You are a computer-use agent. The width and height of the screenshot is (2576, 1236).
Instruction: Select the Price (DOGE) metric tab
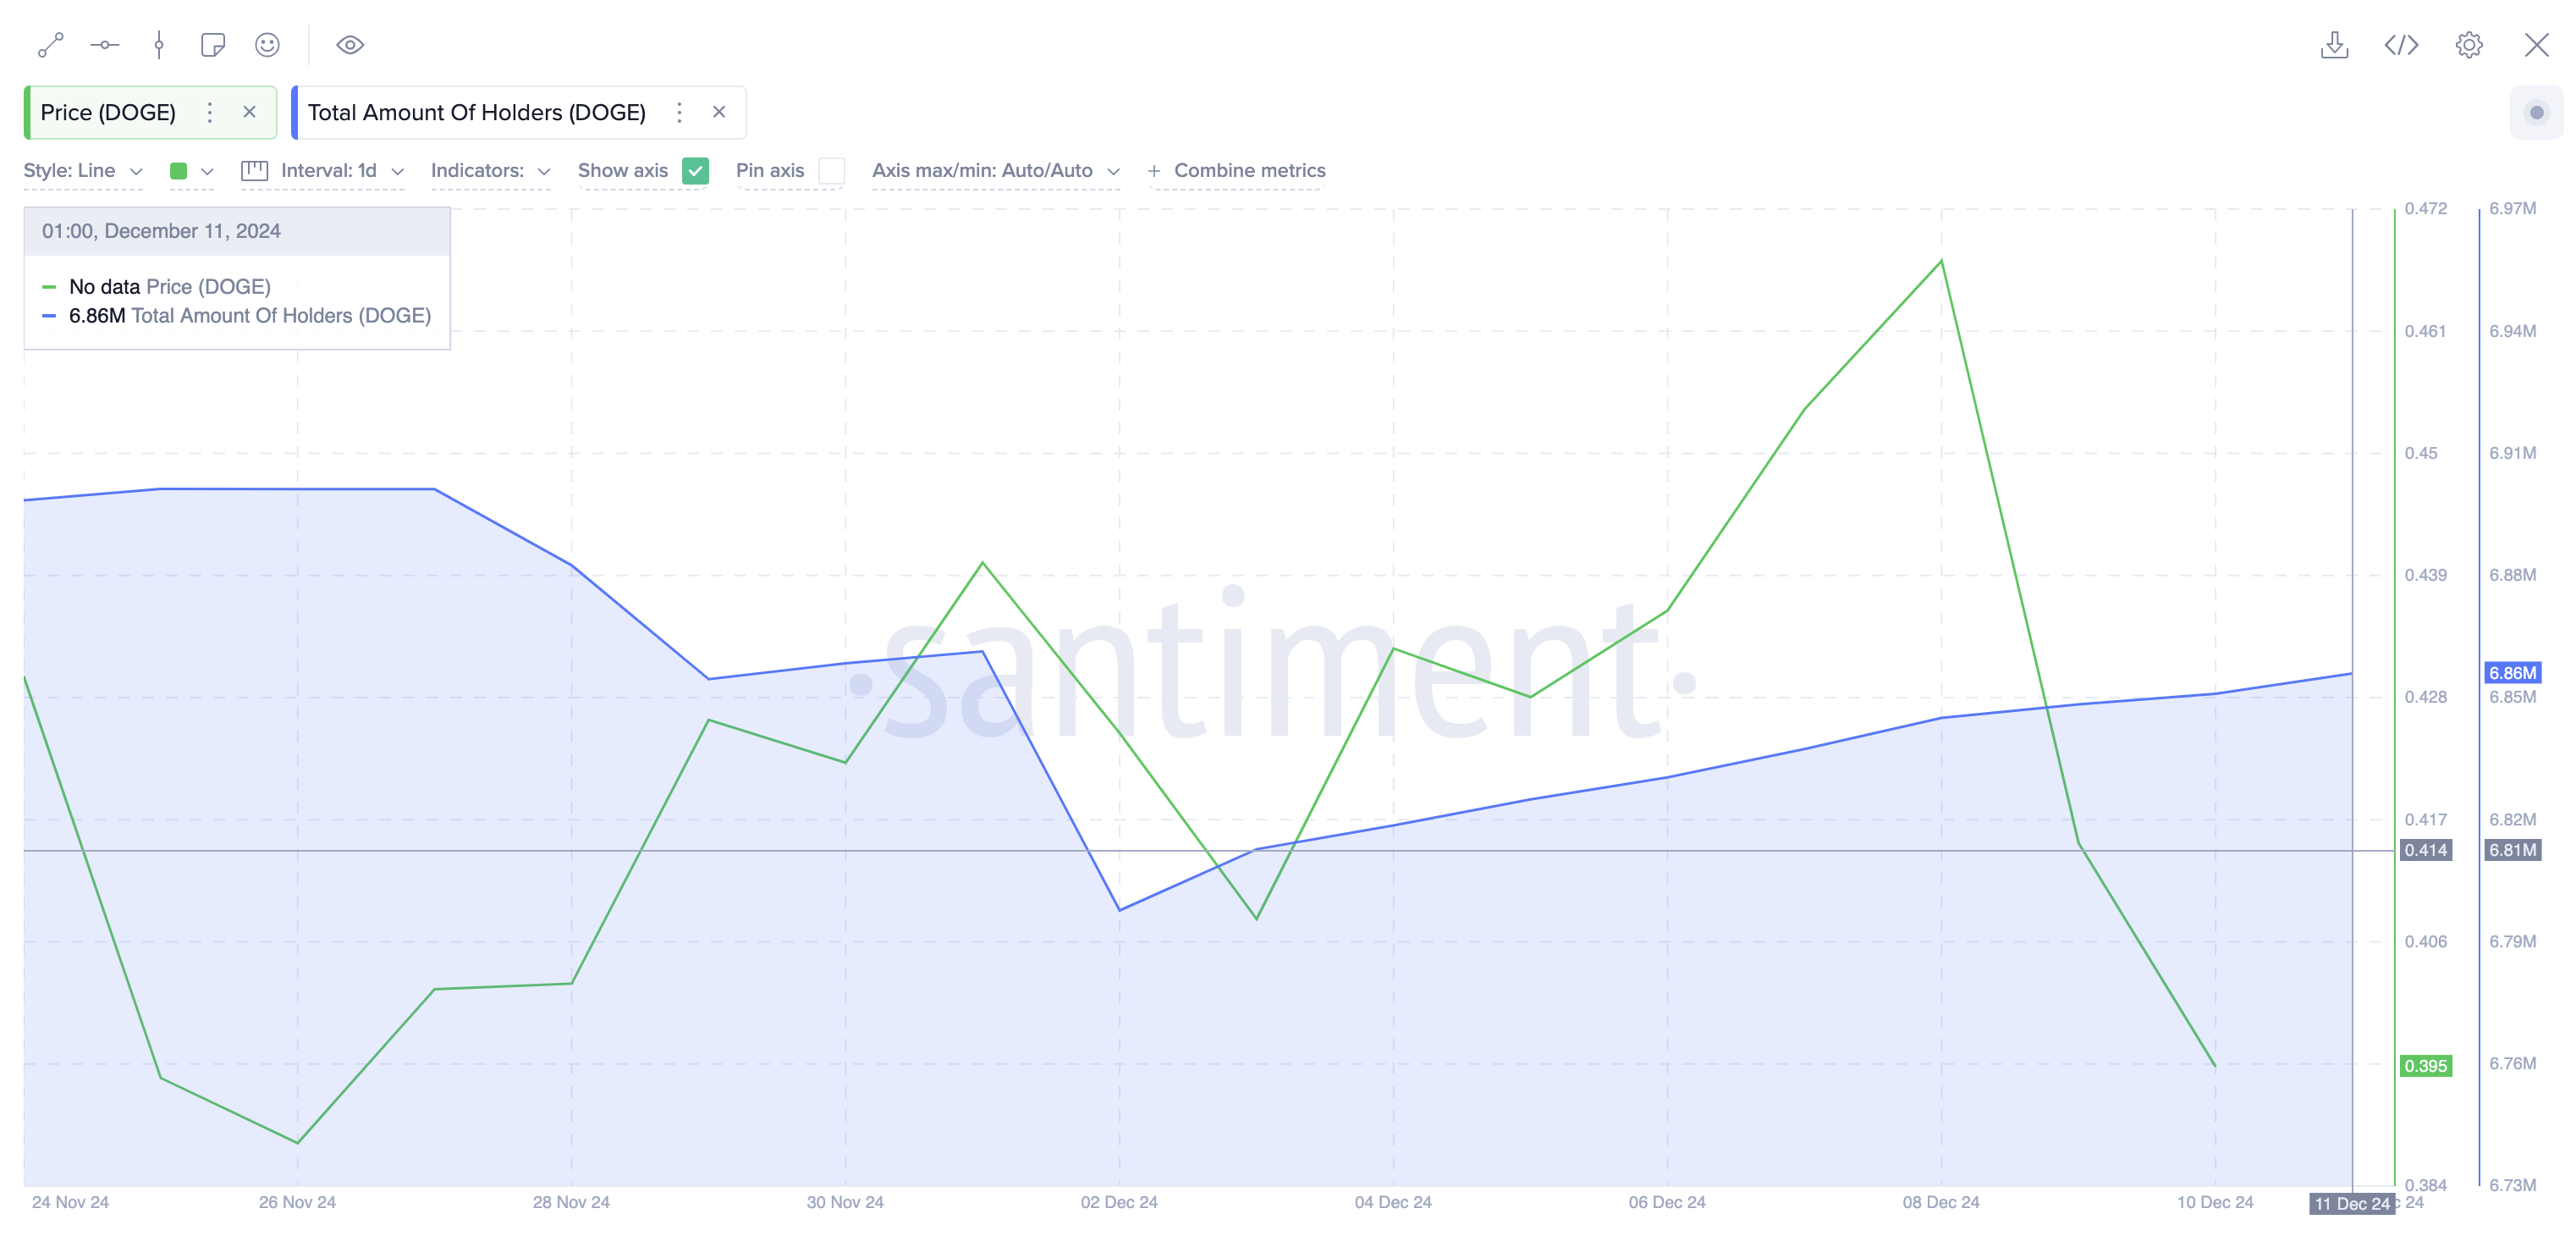[108, 113]
